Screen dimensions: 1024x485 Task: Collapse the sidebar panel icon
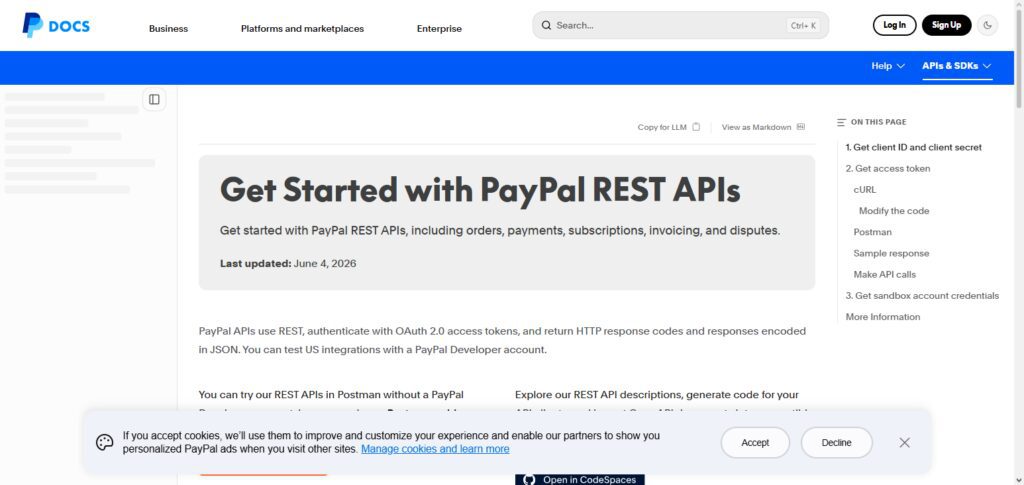tap(154, 99)
